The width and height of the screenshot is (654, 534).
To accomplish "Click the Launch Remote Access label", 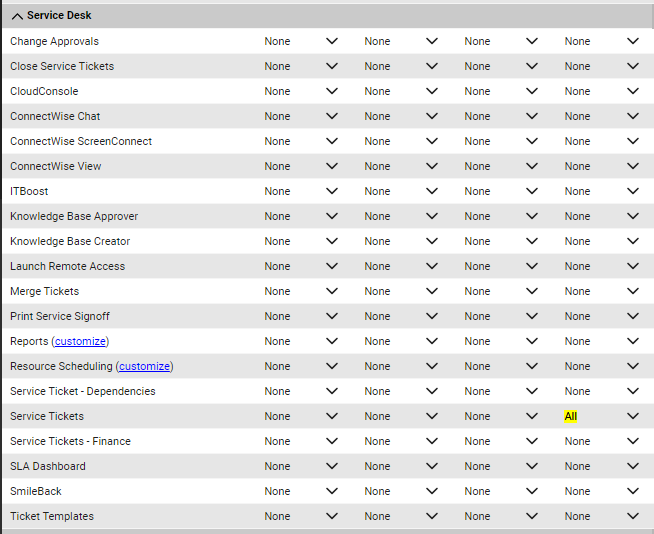I will [x=68, y=267].
